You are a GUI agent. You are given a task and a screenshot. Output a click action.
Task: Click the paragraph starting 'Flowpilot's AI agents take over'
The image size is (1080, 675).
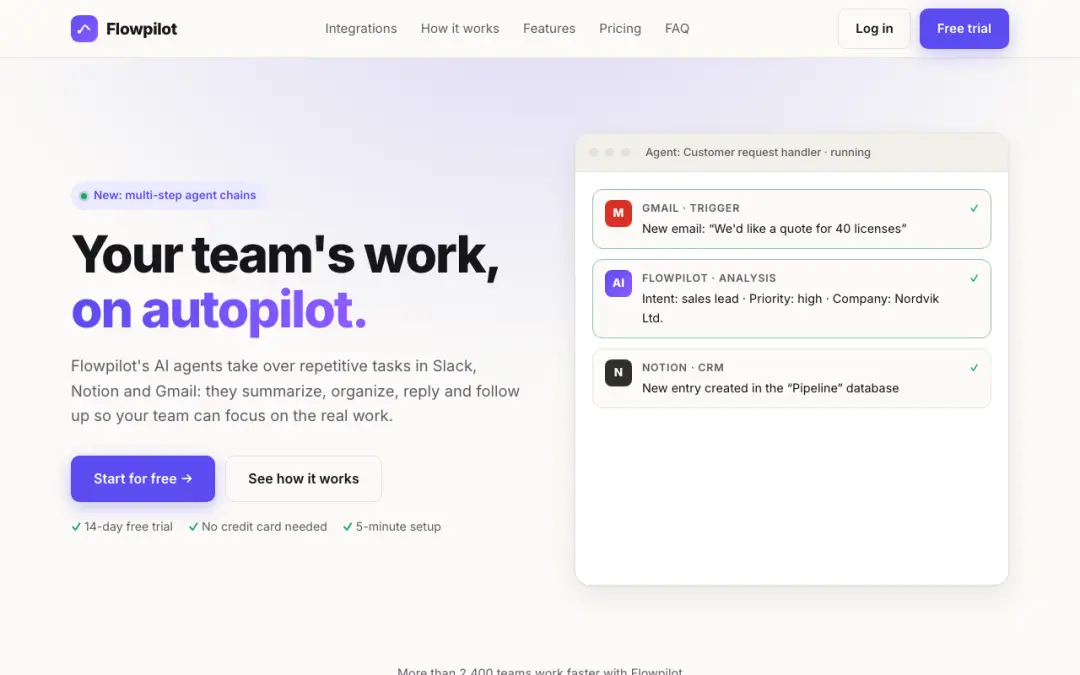click(x=295, y=391)
